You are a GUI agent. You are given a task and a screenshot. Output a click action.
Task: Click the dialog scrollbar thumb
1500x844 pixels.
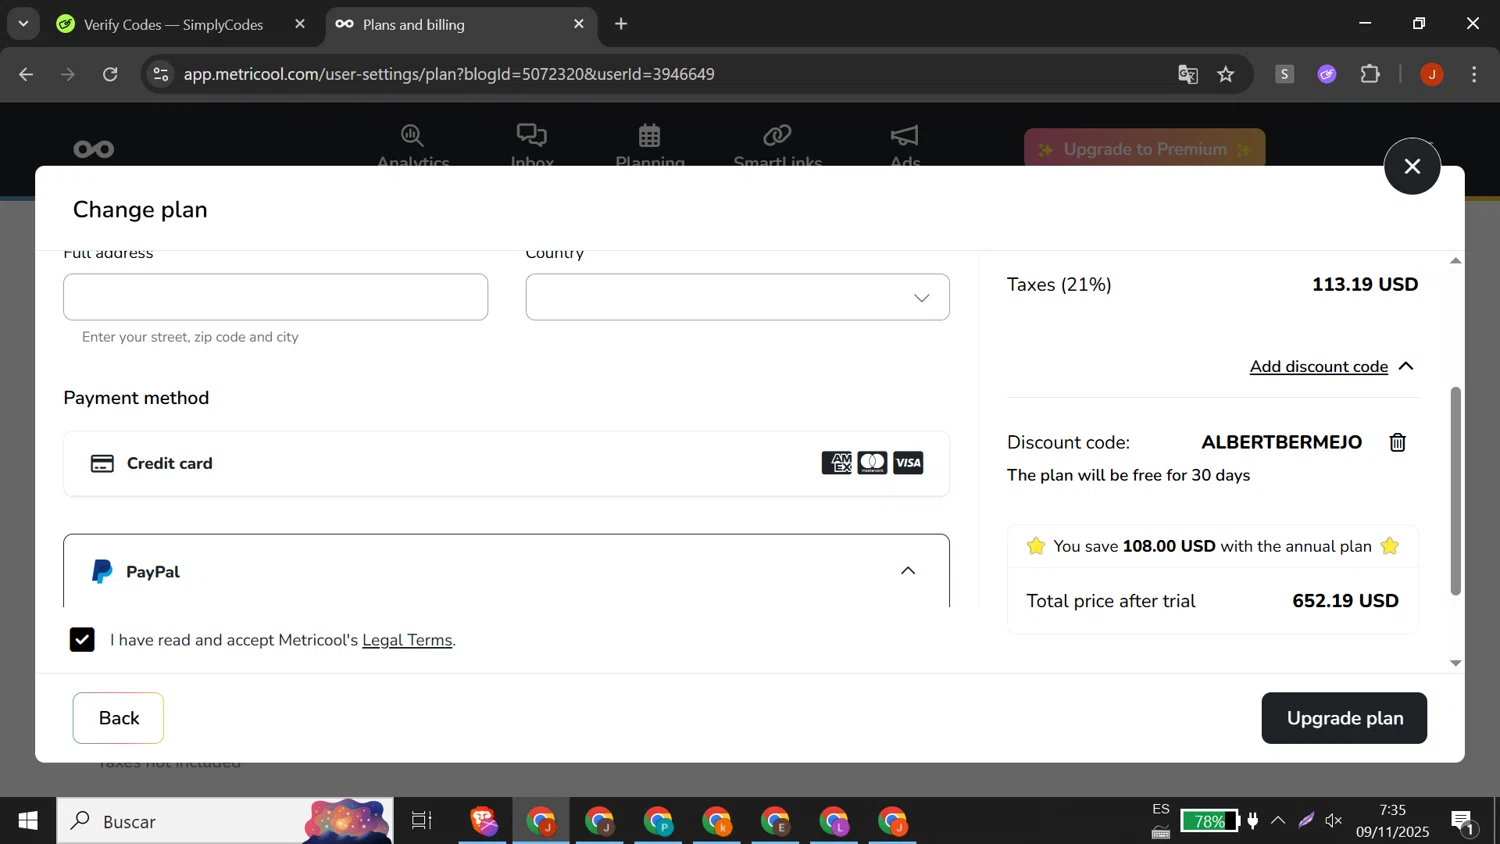pos(1455,490)
